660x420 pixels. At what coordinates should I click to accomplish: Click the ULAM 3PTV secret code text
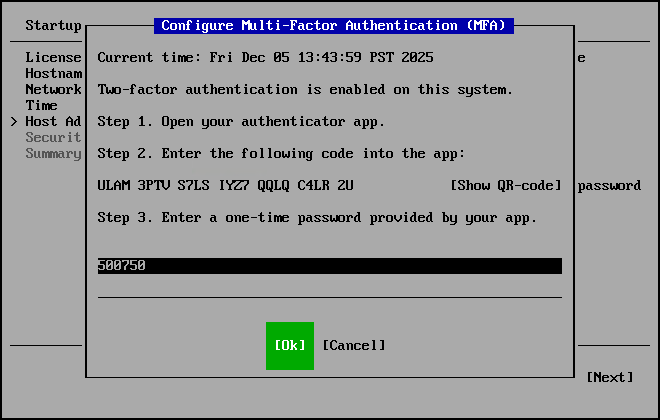(225, 185)
